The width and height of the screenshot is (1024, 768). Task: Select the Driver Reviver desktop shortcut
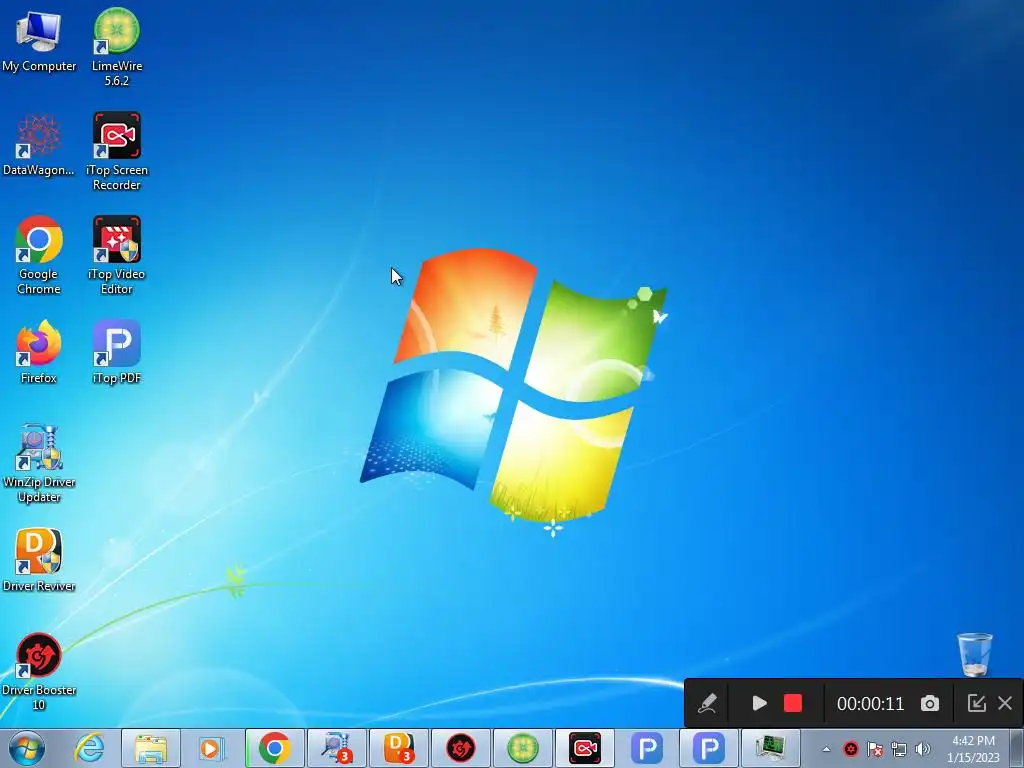click(x=39, y=560)
